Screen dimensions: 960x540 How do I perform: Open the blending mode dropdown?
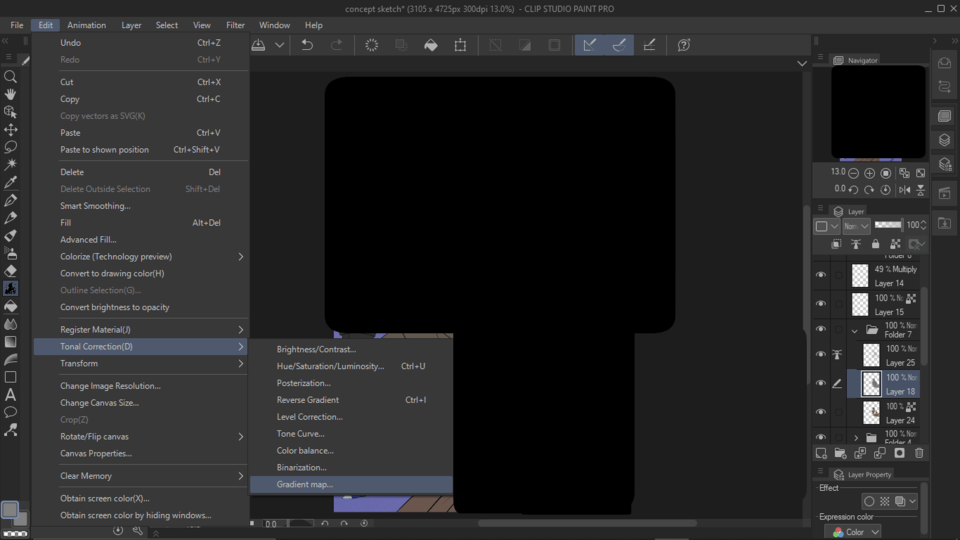pyautogui.click(x=857, y=226)
